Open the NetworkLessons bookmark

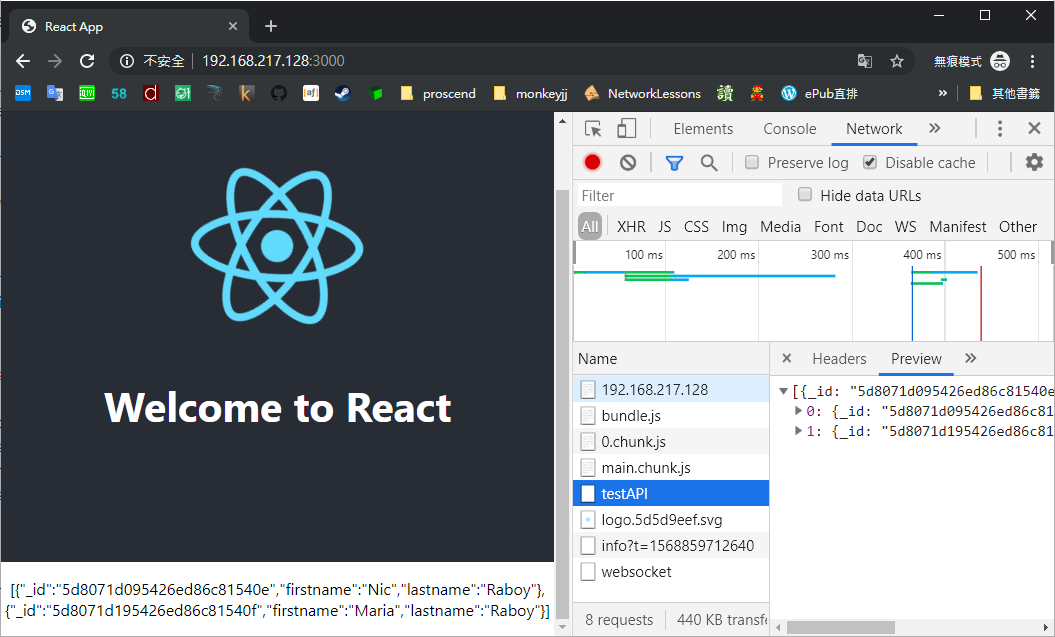(x=643, y=93)
